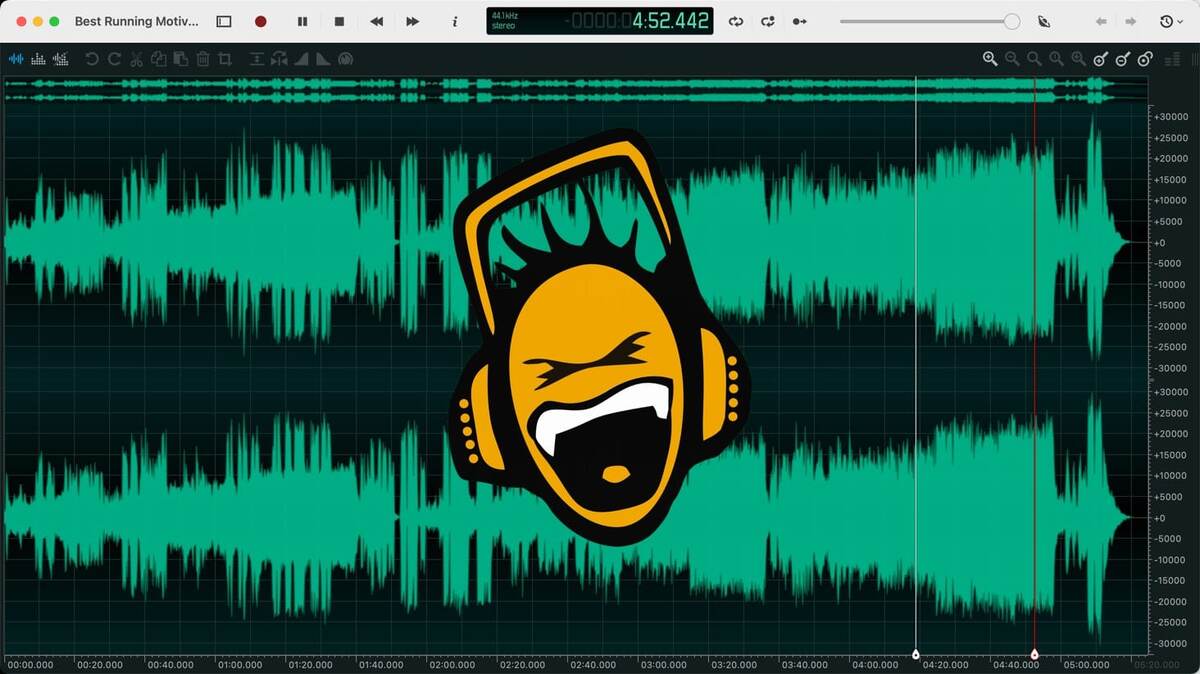Click 02:20.000 on the timeline ruler
The width and height of the screenshot is (1200, 674).
[x=521, y=665]
